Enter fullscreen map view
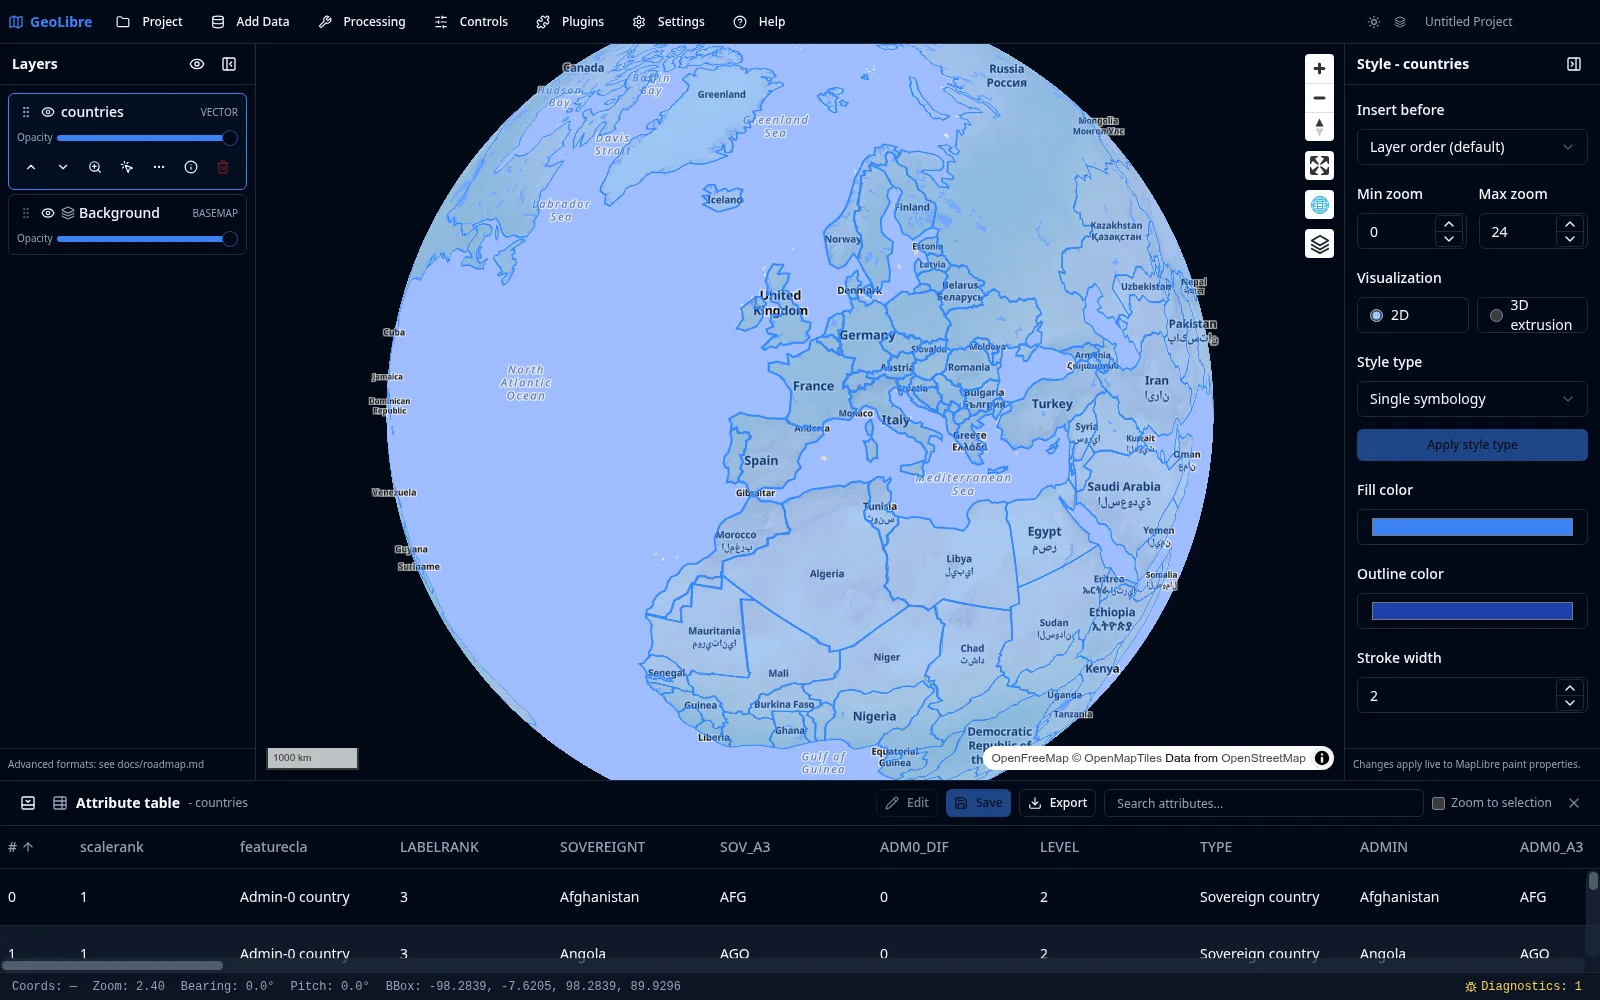This screenshot has height=1000, width=1600. pos(1319,166)
